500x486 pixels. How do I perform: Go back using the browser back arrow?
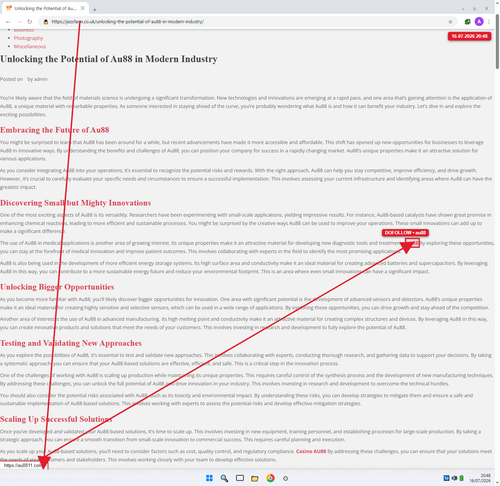tap(8, 22)
